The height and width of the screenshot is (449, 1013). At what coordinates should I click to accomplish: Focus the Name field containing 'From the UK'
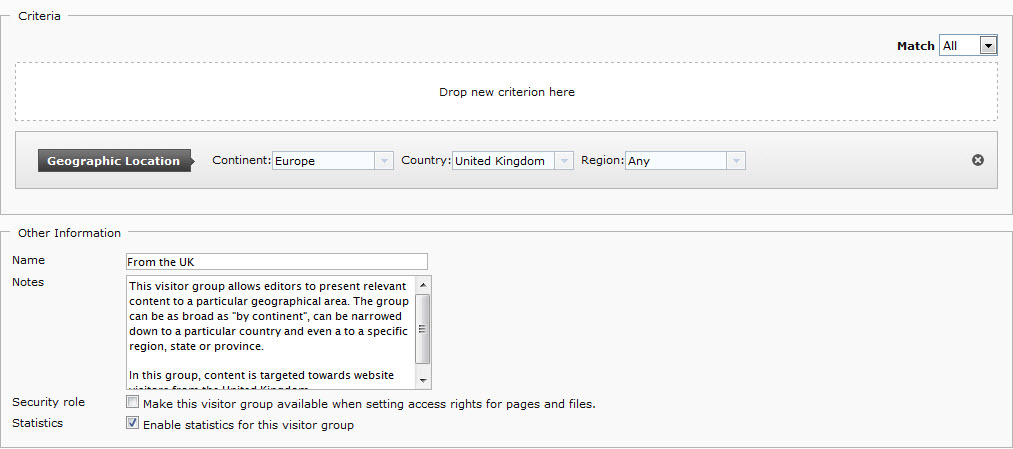(276, 262)
